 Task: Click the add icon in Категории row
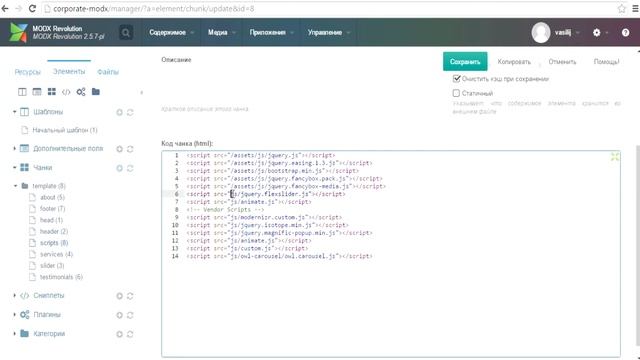click(x=119, y=334)
